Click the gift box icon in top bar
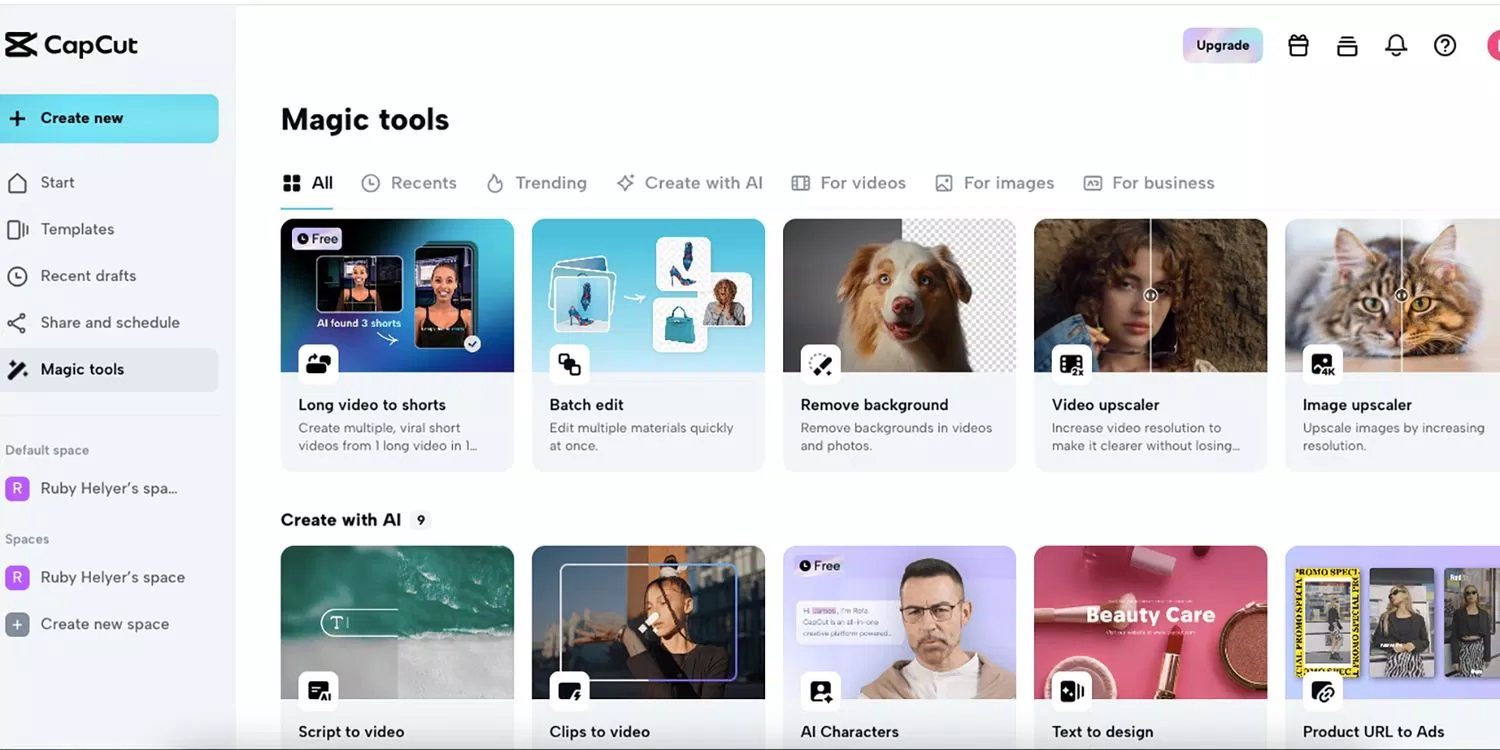This screenshot has width=1500, height=750. 1298,45
